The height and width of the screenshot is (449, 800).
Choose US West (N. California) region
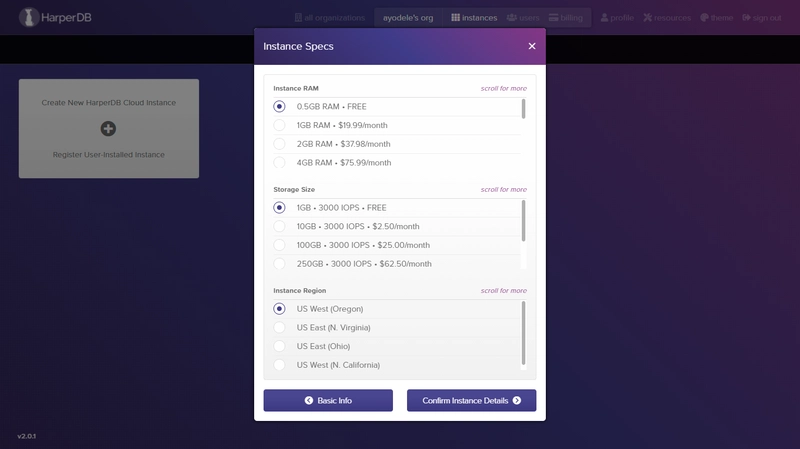click(x=396, y=365)
